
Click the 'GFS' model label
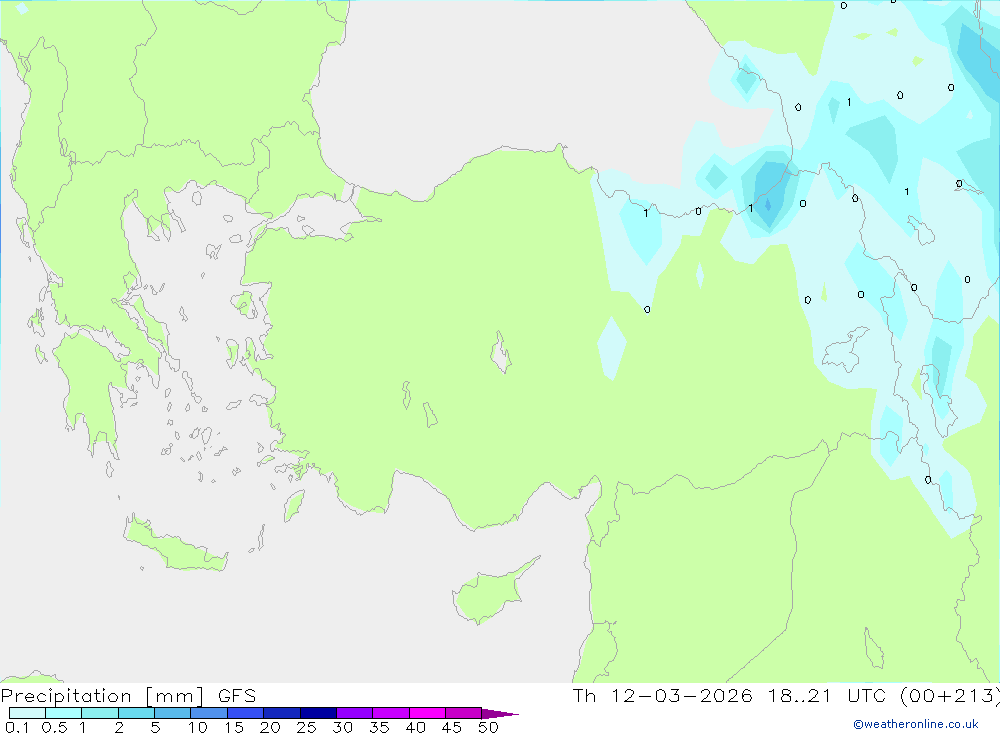[x=237, y=696]
